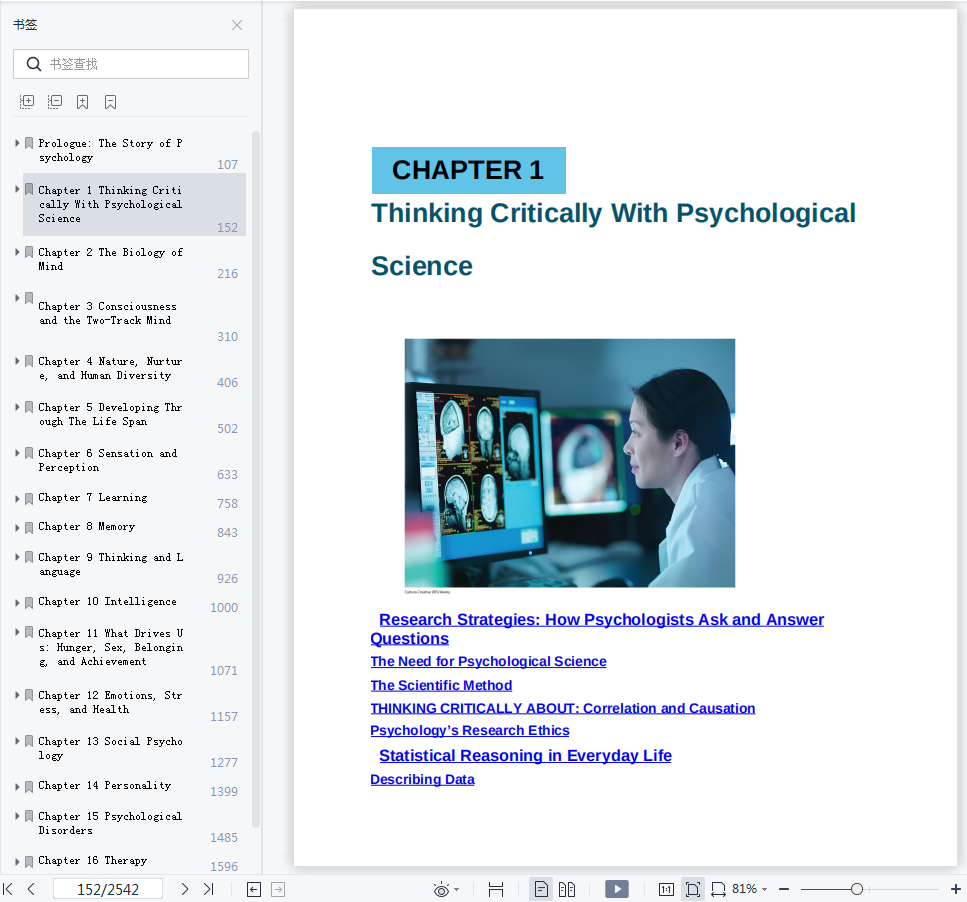Jump to Chapter 15 Psychological Disorders
967x902 pixels.
[x=110, y=823]
